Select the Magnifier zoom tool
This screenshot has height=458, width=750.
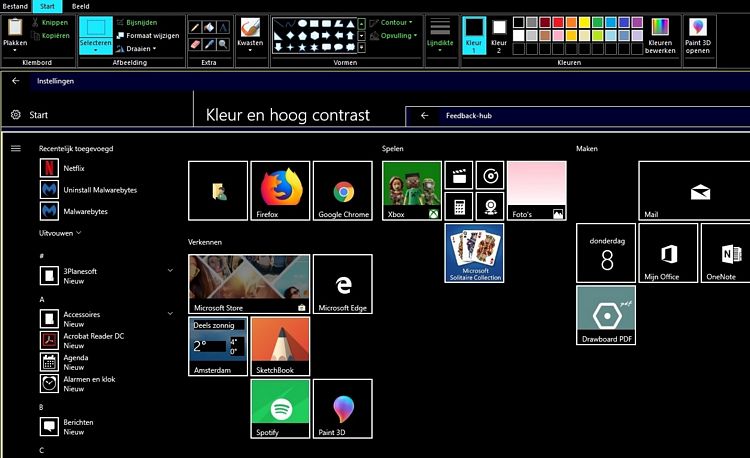223,44
